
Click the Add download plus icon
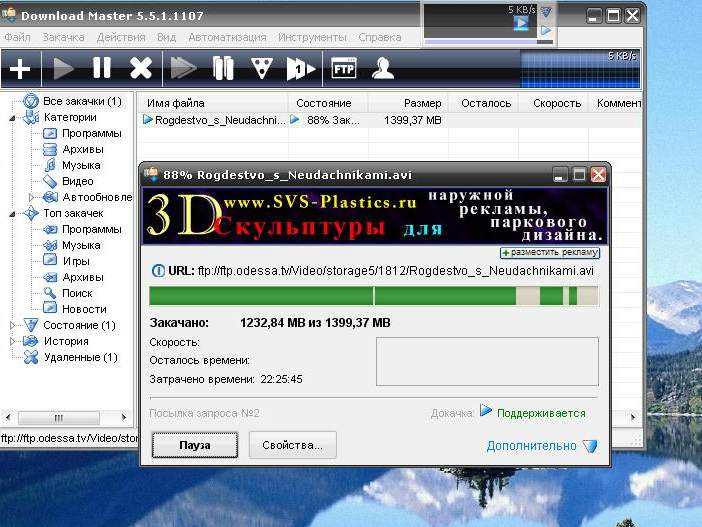tap(20, 69)
